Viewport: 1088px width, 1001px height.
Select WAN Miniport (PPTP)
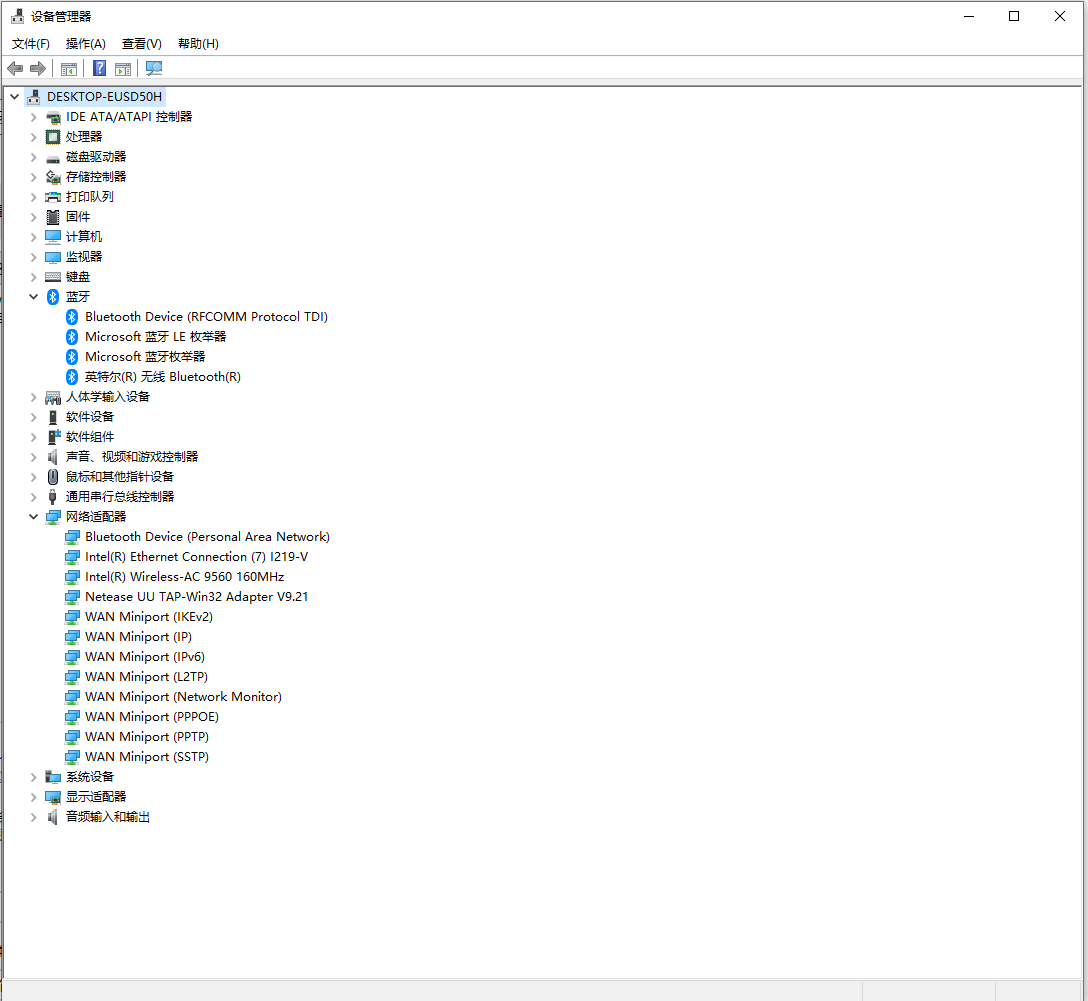point(146,737)
